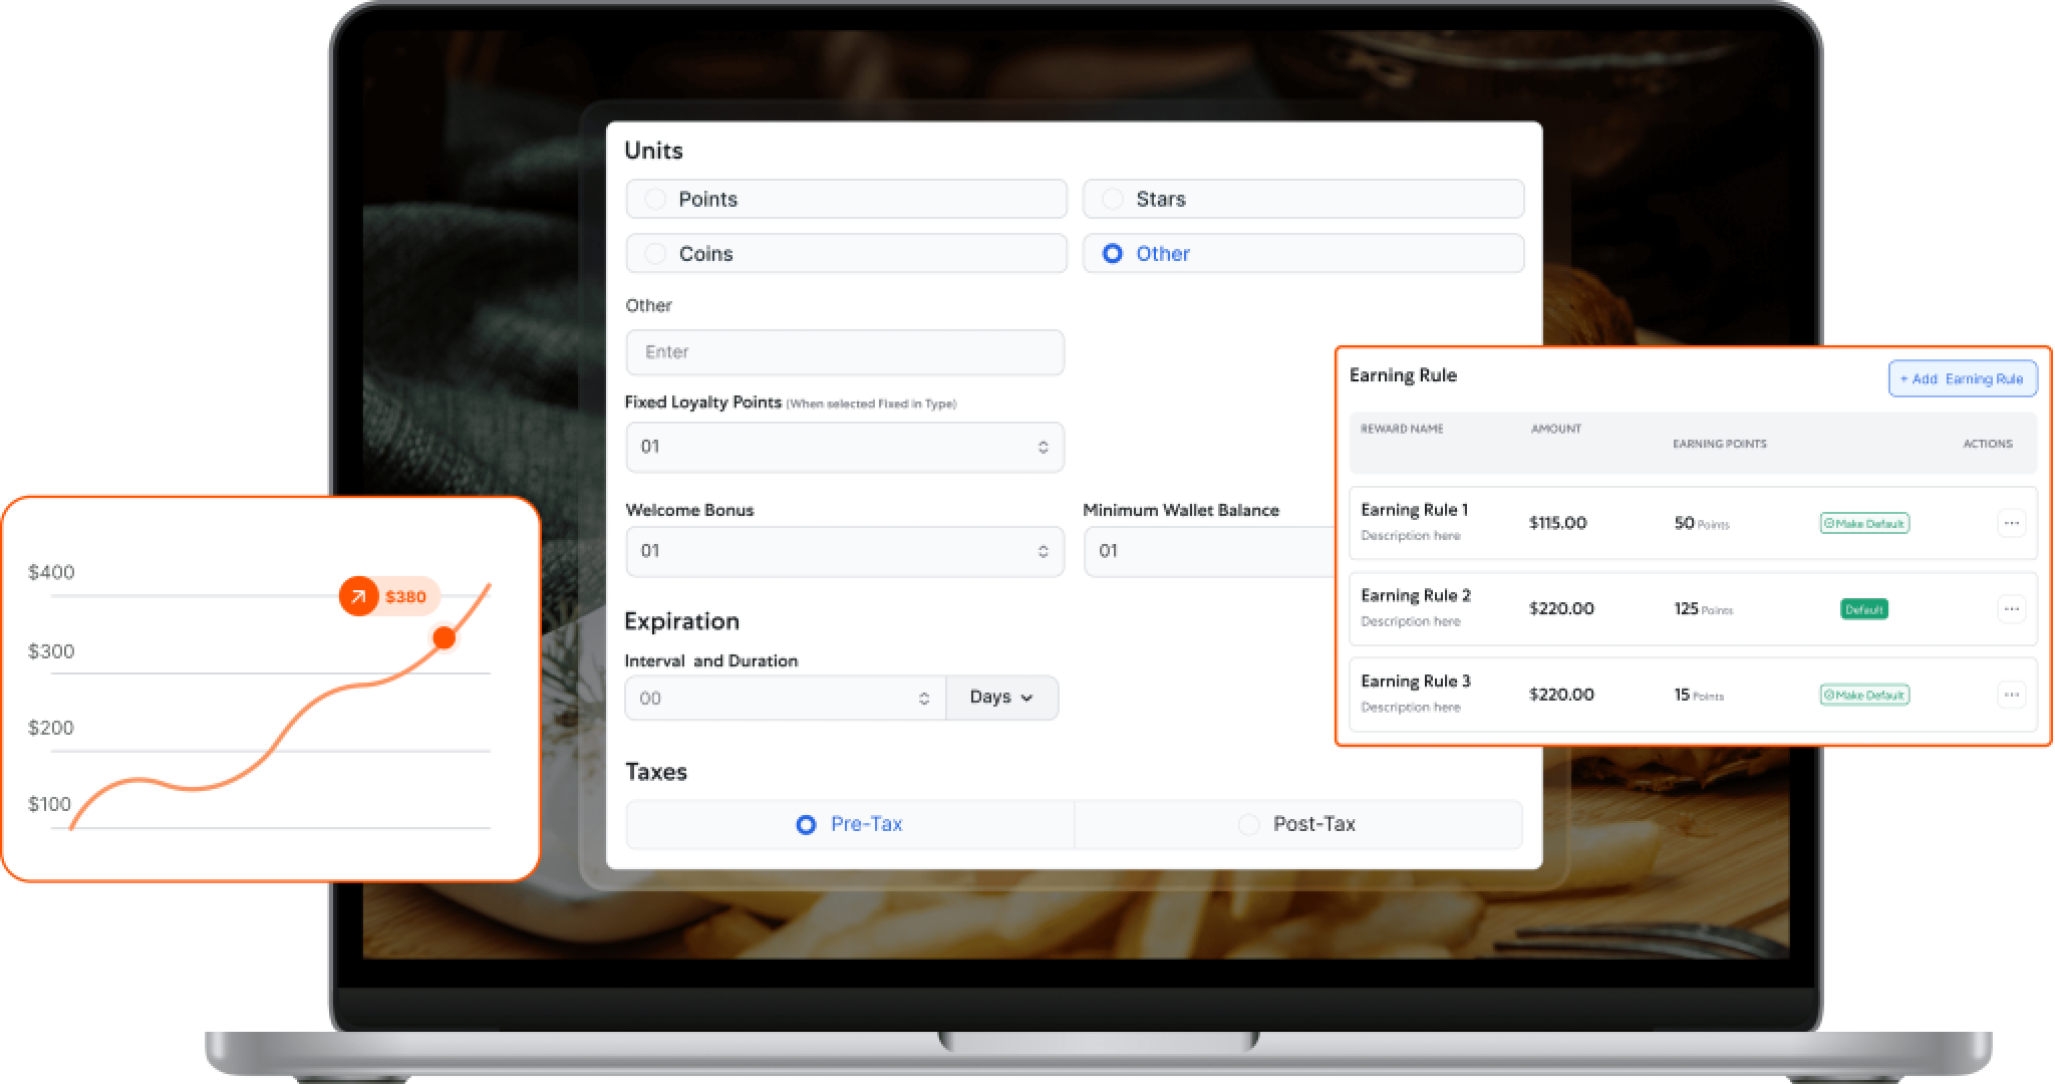Click the Default badge on Earning Rule 2
The height and width of the screenshot is (1084, 2055).
[1864, 609]
